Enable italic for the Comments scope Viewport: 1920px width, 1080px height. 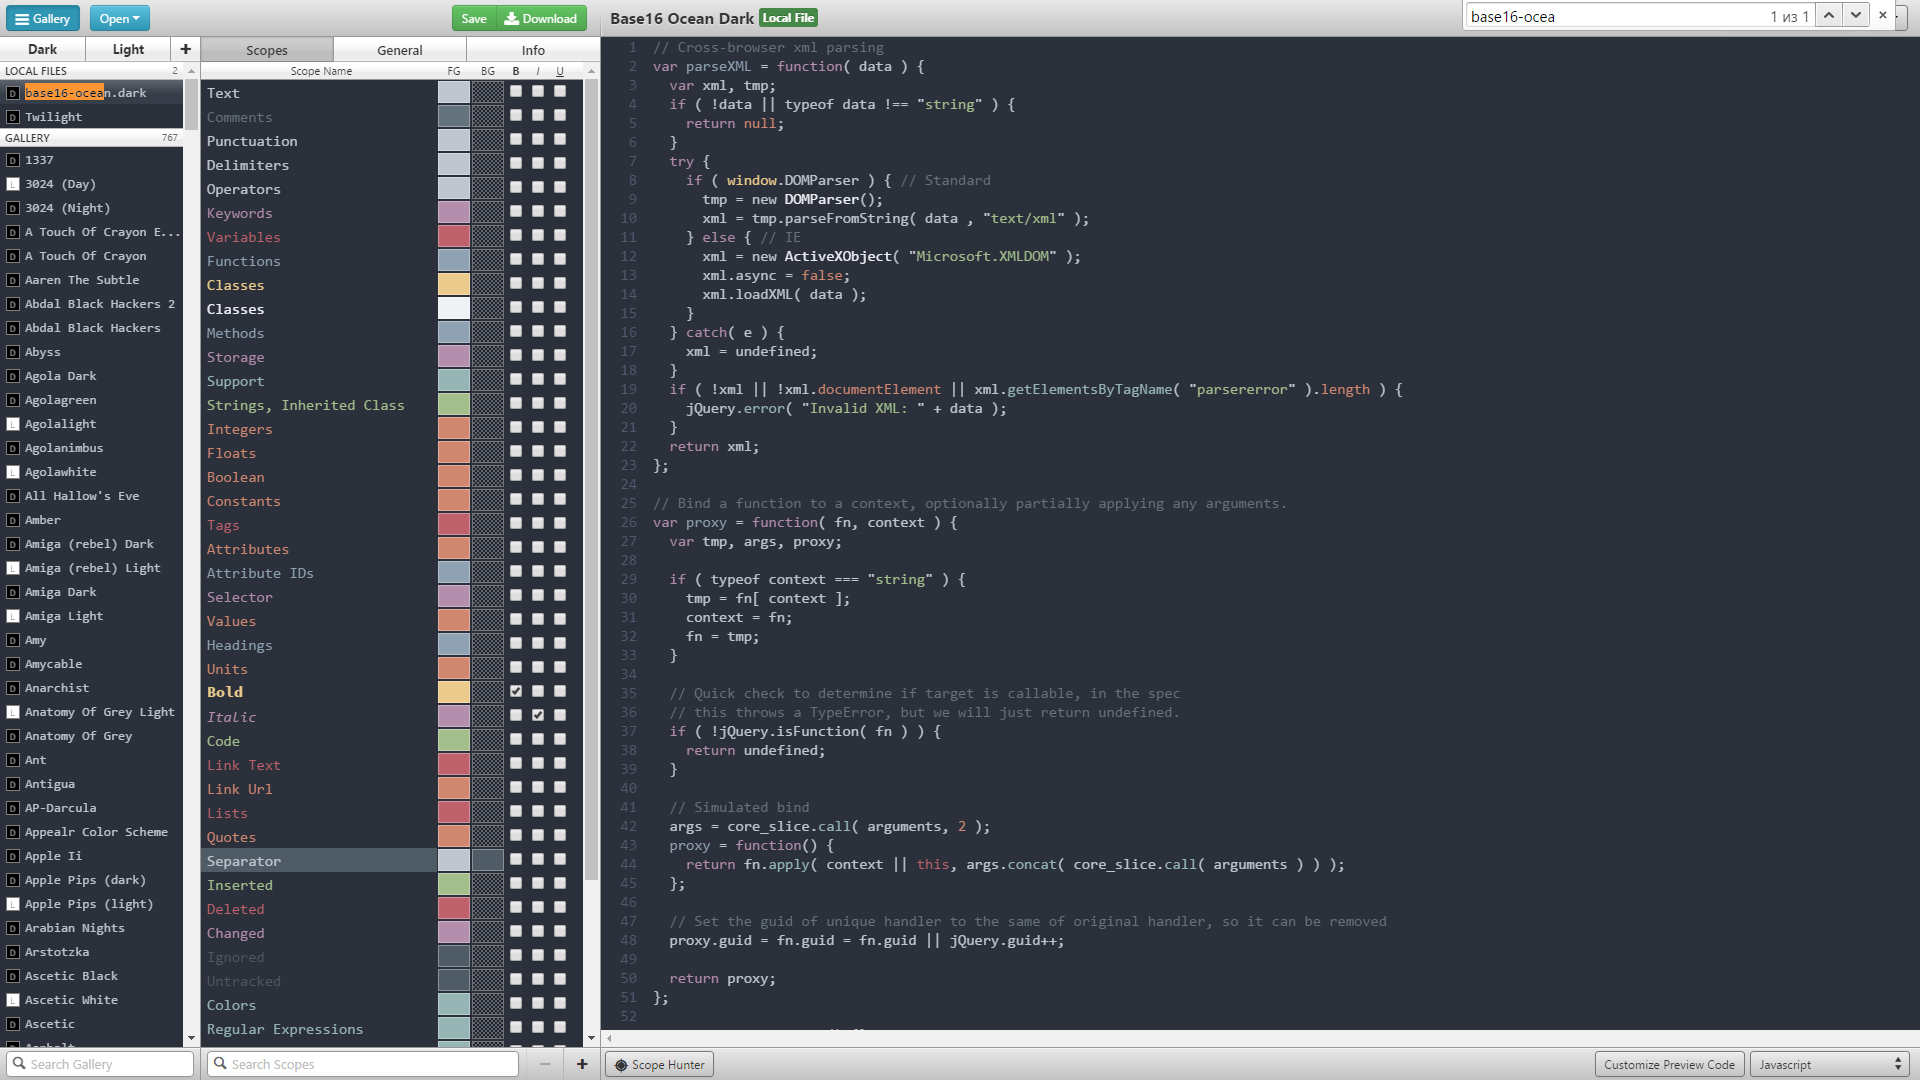coord(538,115)
